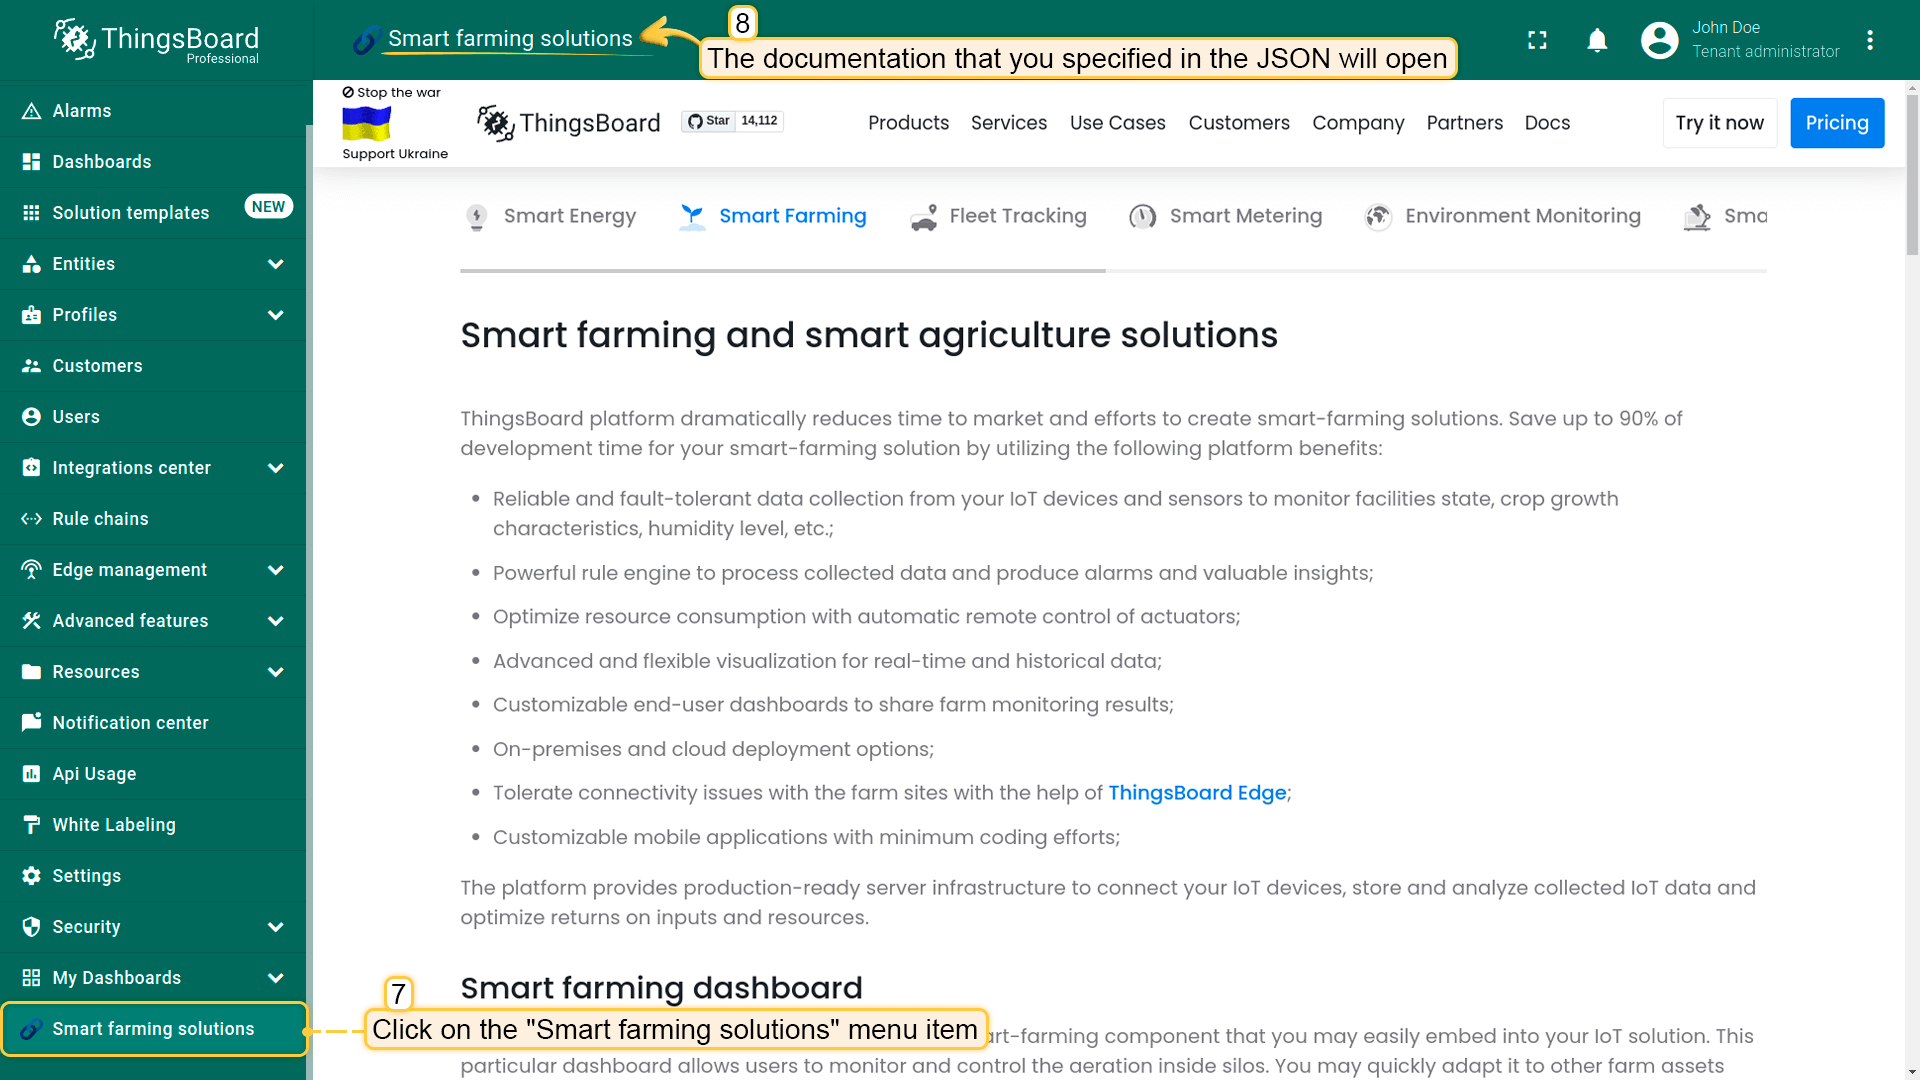Open the Users page
Image resolution: width=1920 pixels, height=1080 pixels.
153,417
